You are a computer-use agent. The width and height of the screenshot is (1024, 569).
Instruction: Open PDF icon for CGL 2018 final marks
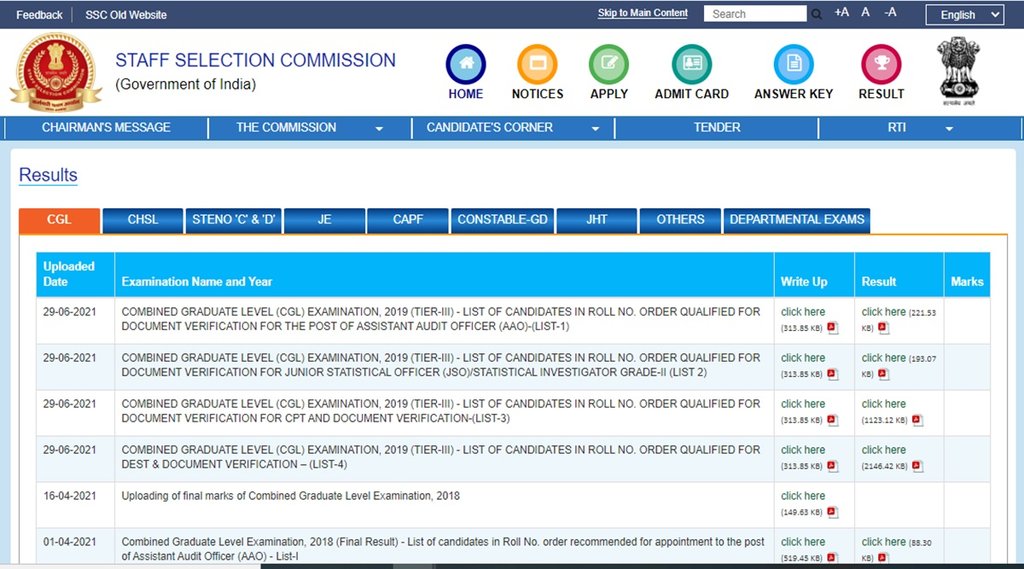(832, 512)
